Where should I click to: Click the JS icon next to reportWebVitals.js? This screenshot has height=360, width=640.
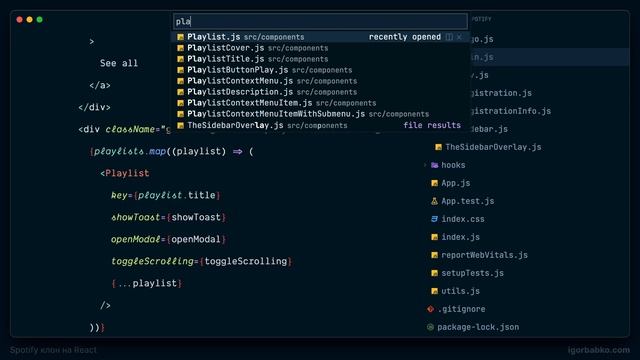tap(434, 255)
